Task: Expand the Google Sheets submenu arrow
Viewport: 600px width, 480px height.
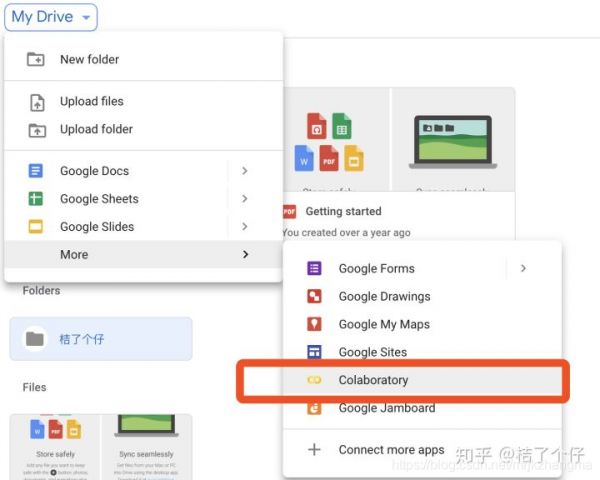Action: click(244, 199)
